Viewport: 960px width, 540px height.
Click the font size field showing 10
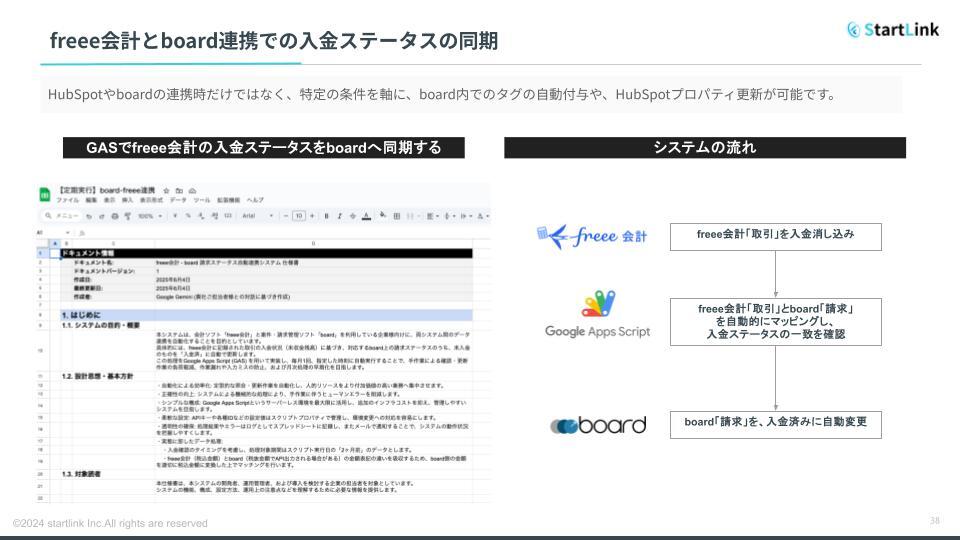pos(299,216)
